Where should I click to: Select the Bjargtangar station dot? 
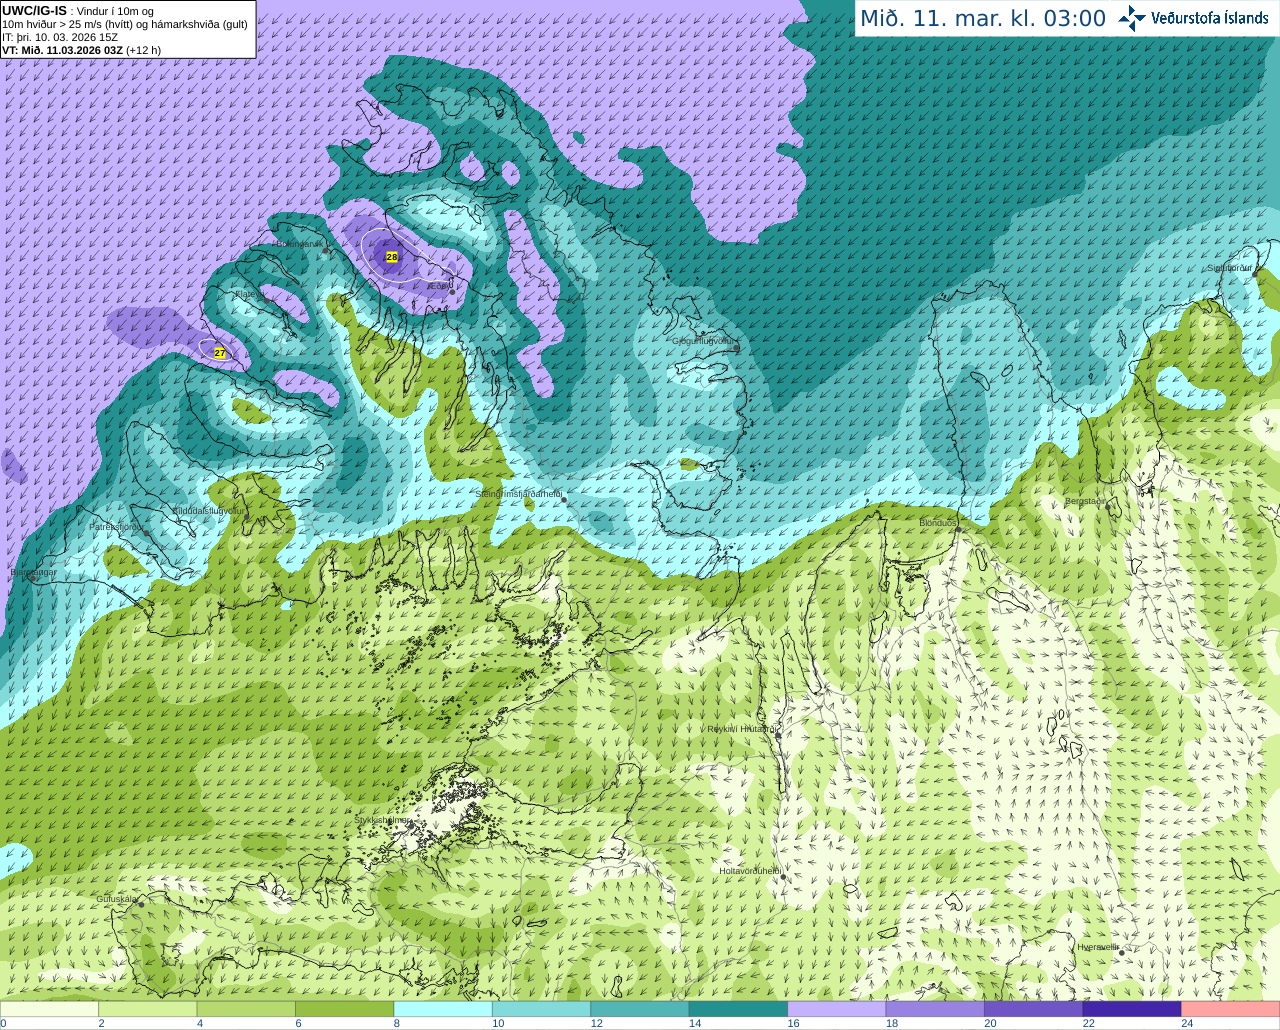(33, 578)
